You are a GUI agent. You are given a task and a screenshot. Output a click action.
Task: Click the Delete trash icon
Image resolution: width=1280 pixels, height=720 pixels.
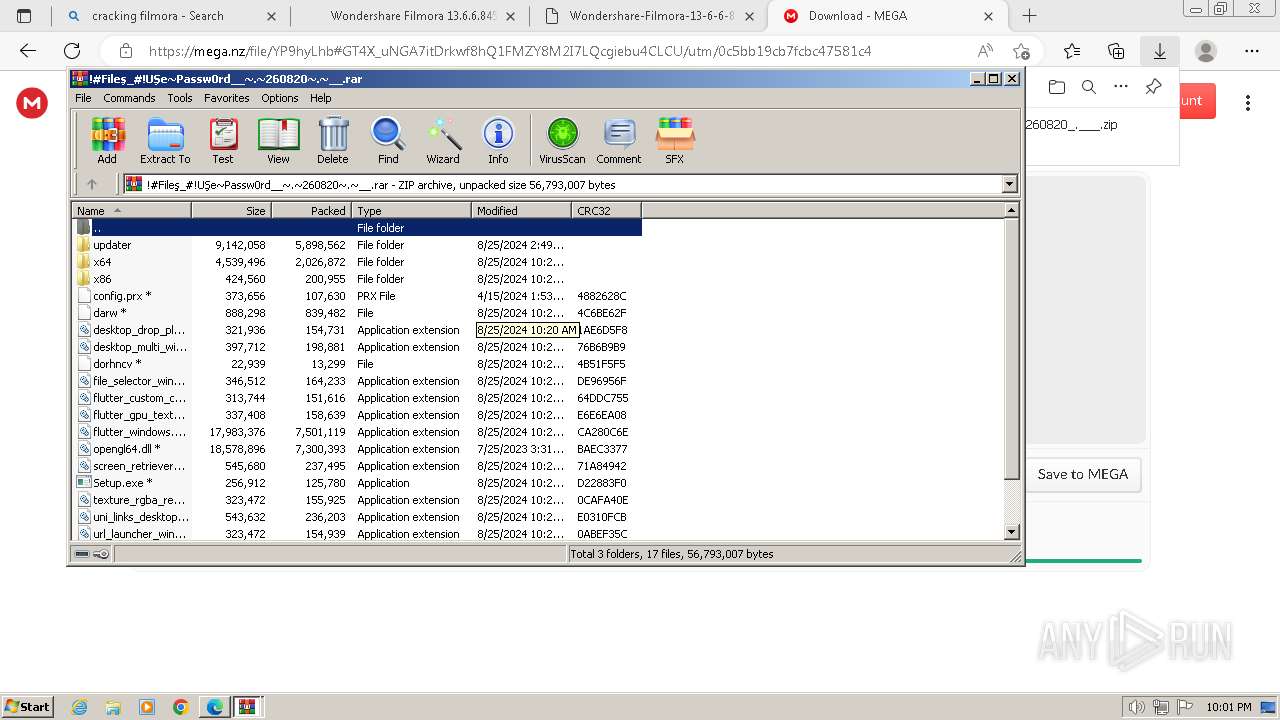pyautogui.click(x=333, y=140)
